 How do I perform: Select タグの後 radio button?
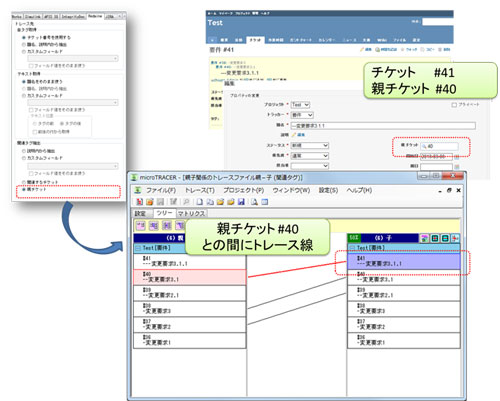click(62, 123)
